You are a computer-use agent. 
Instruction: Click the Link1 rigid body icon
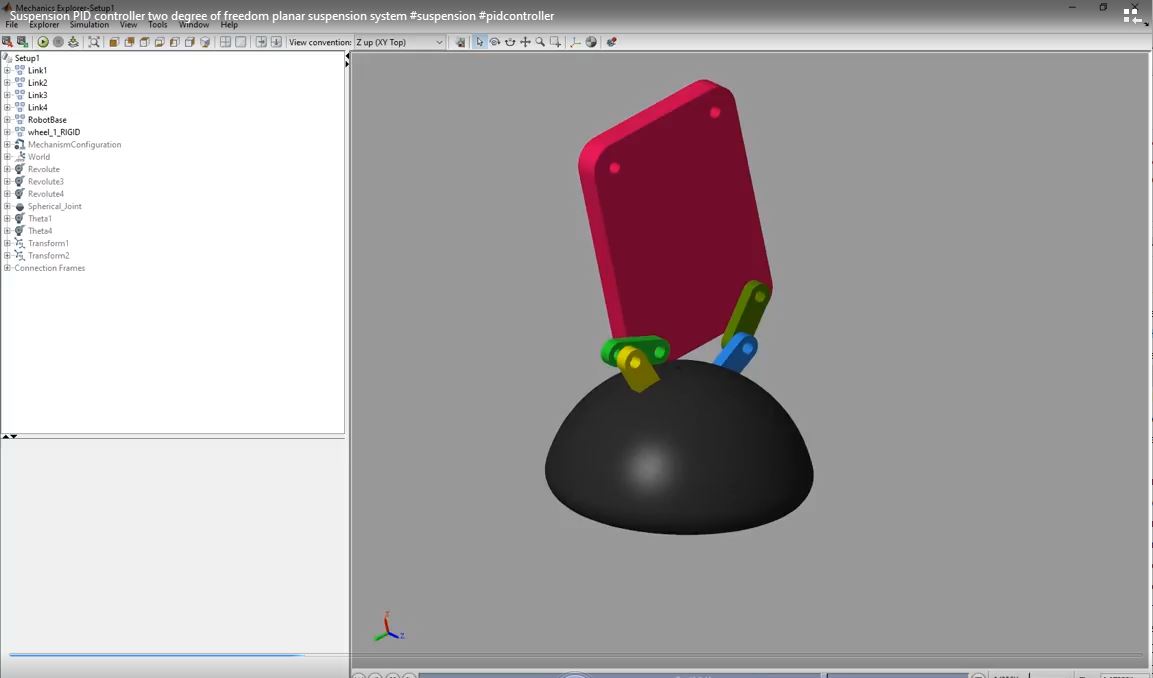(20, 71)
